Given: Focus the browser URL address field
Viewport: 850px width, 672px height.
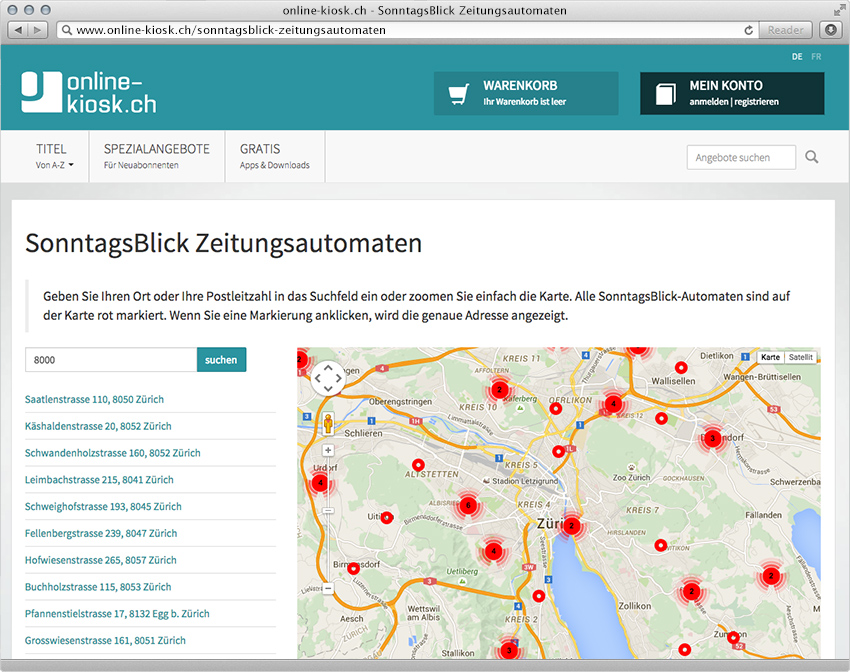Looking at the screenshot, I should (x=401, y=30).
